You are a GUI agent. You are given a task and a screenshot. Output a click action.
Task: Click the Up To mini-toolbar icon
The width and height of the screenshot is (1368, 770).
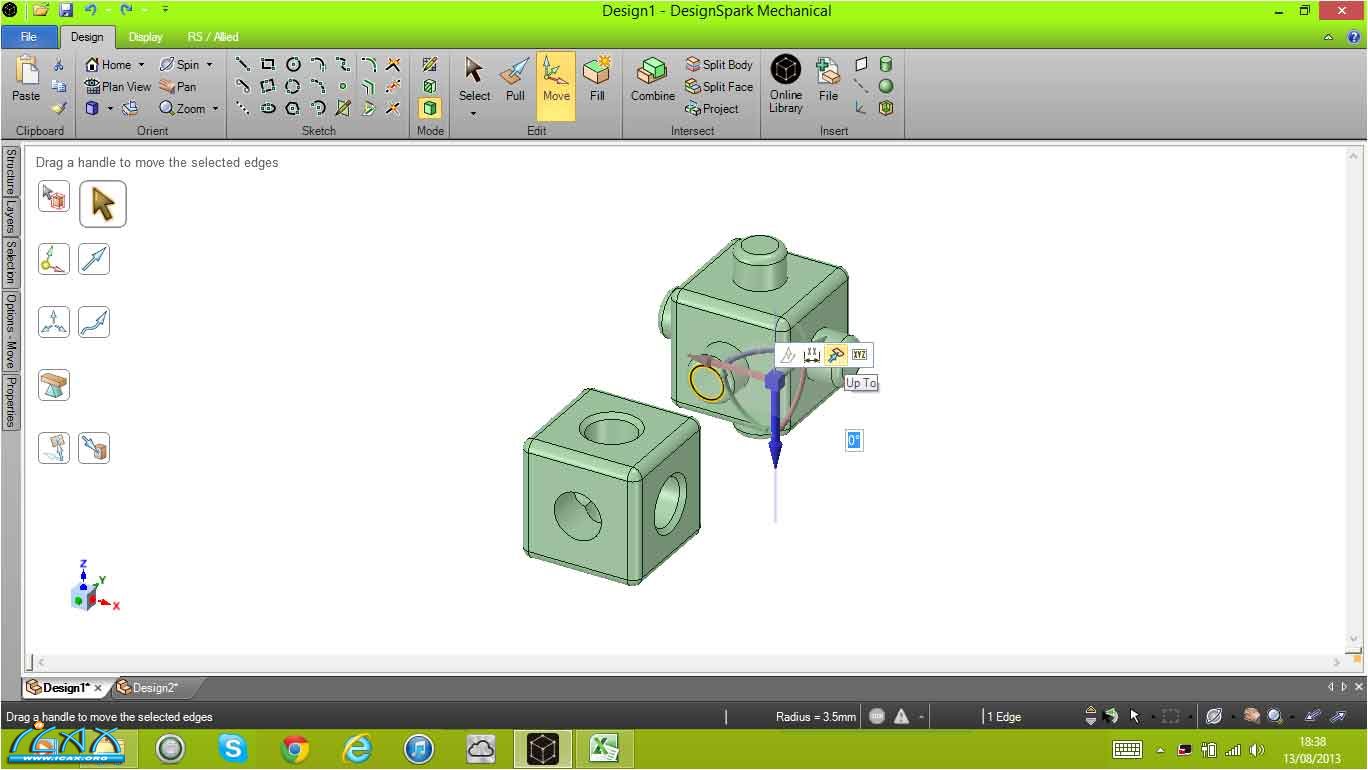[x=835, y=355]
